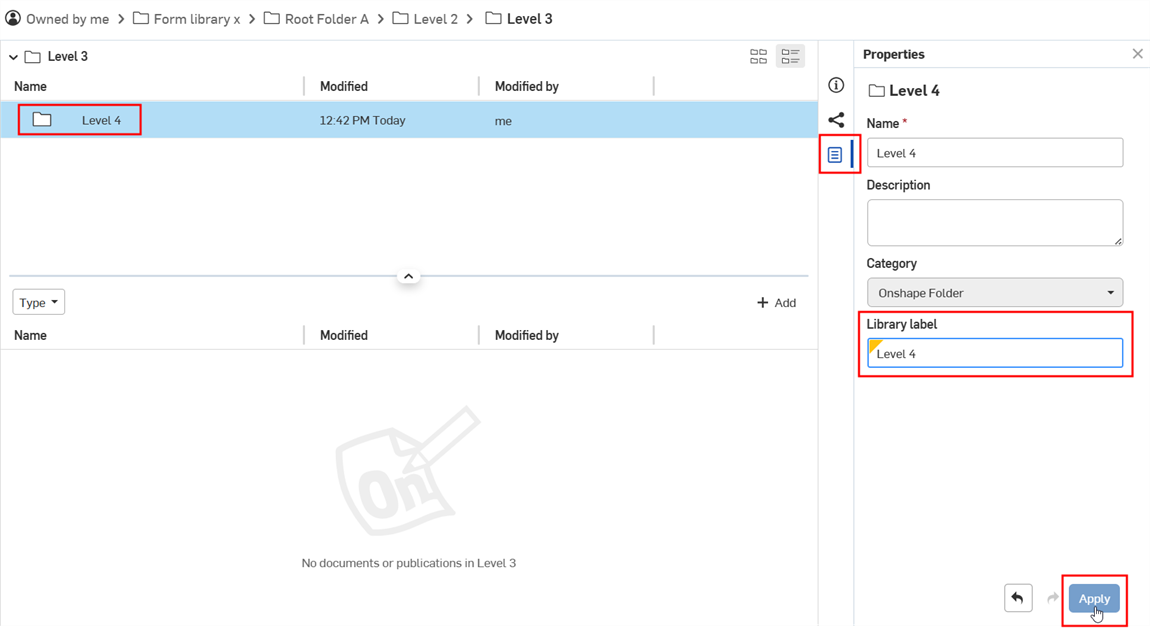The width and height of the screenshot is (1150, 635).
Task: Click the Owned by me user icon
Action: pyautogui.click(x=13, y=18)
